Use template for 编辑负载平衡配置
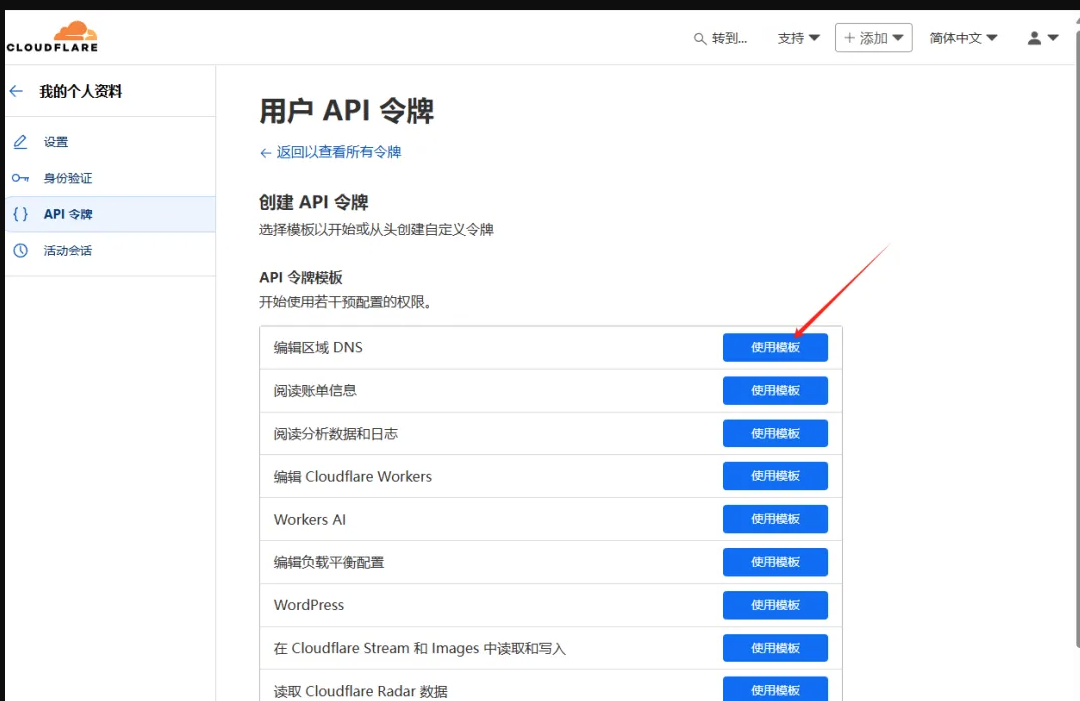Screen dimensions: 1080x701 [775, 562]
